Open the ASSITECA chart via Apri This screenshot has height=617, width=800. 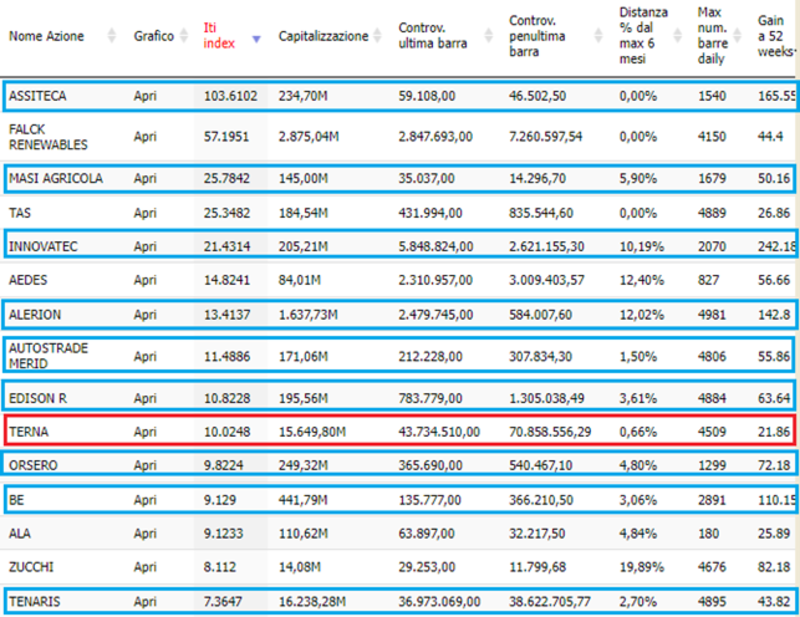tap(145, 96)
